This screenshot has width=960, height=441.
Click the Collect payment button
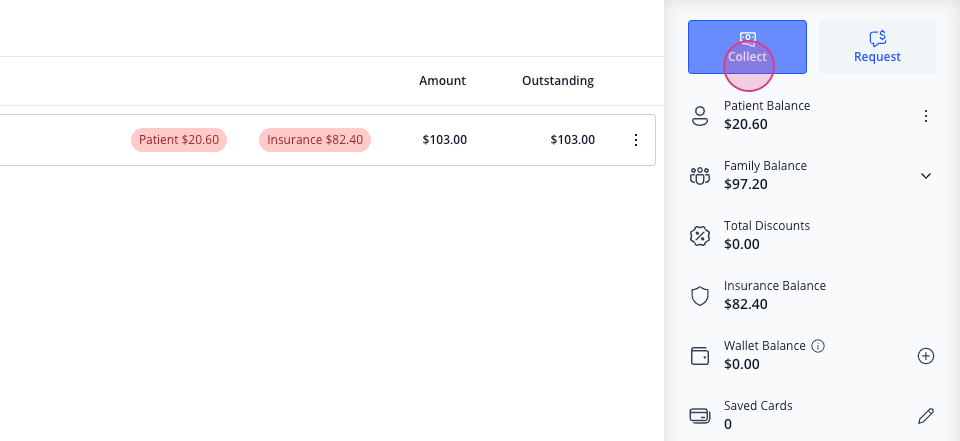[747, 47]
